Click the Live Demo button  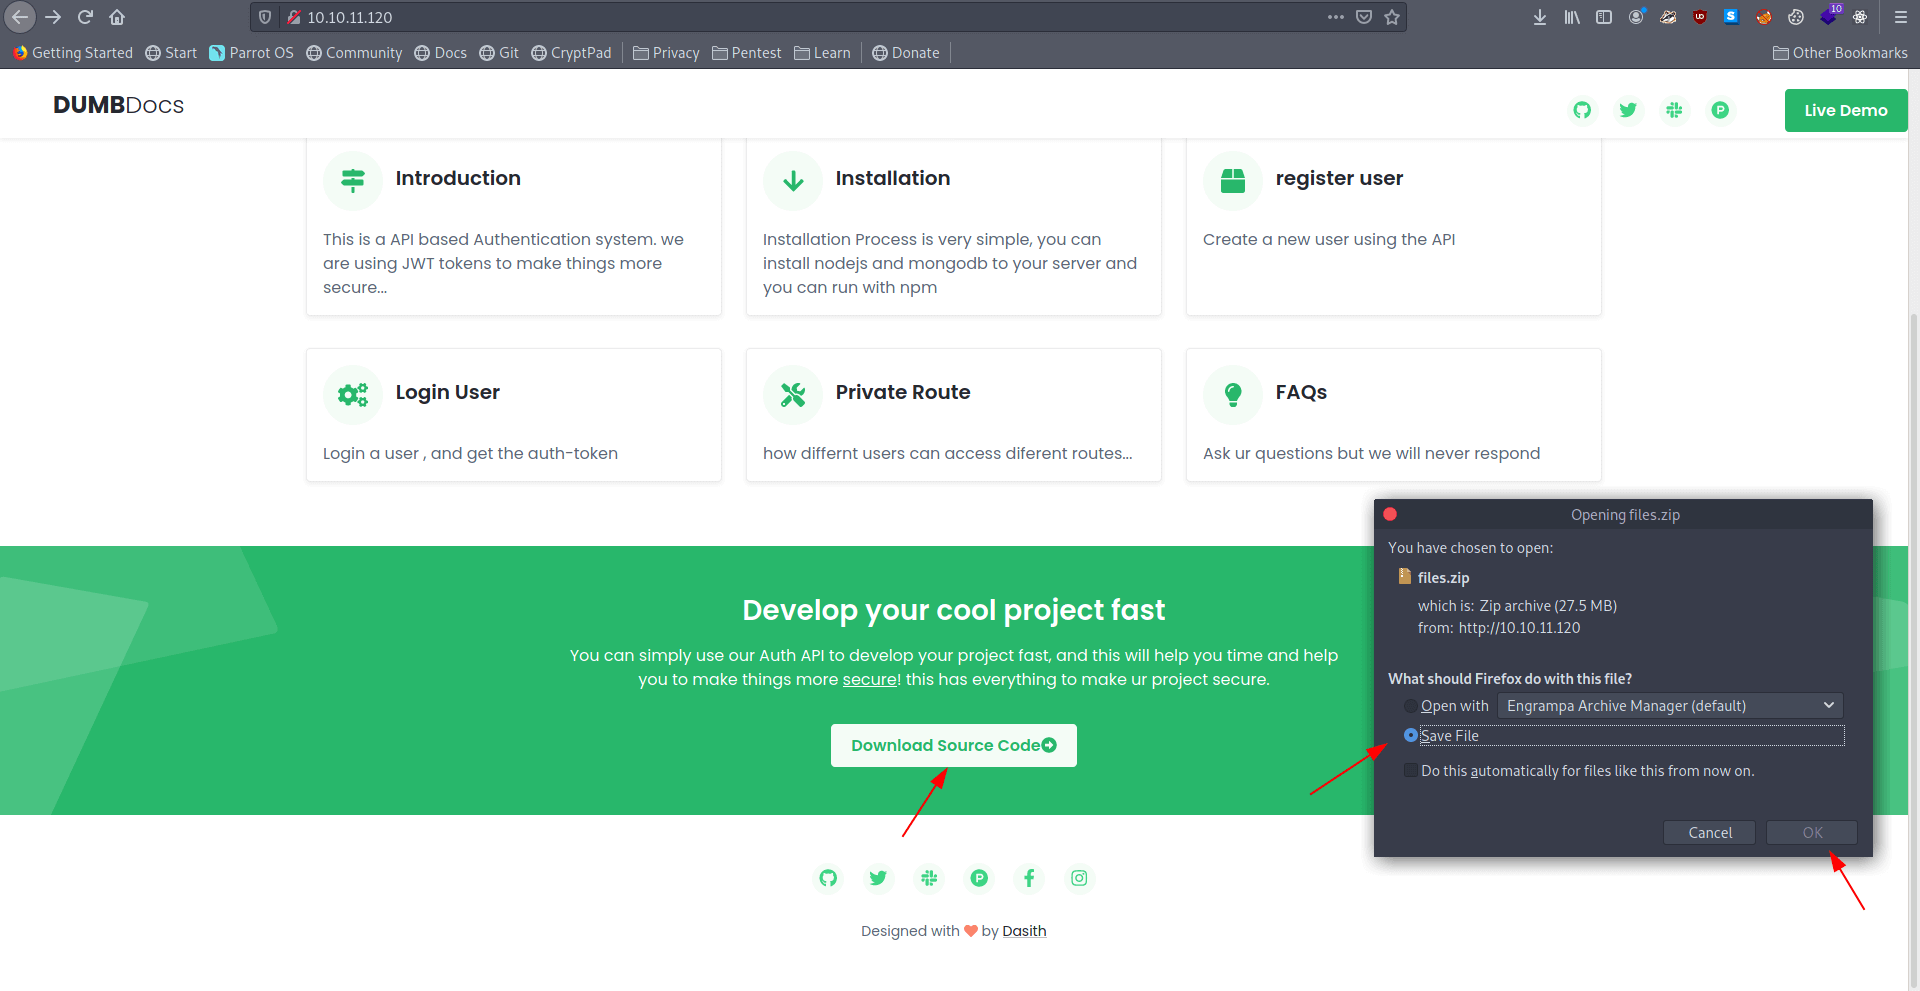pos(1846,110)
